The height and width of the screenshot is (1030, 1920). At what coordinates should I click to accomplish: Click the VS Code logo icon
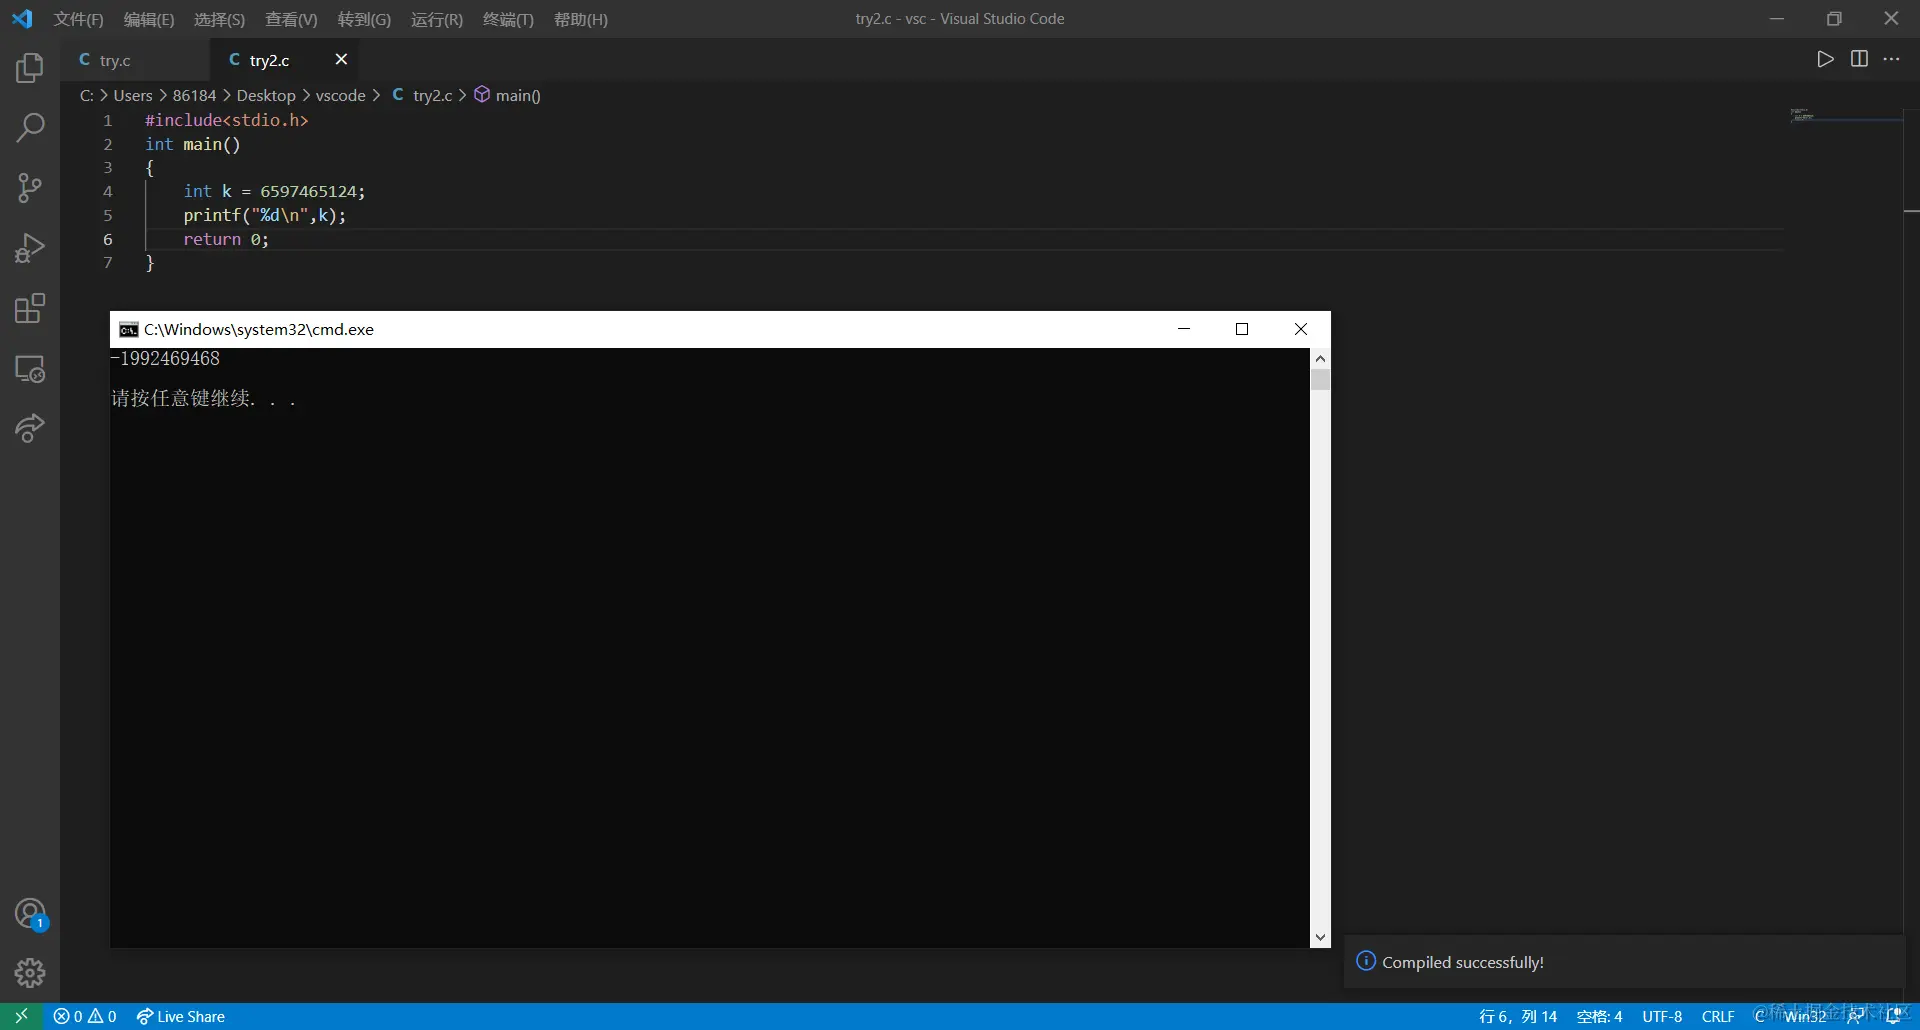(x=22, y=19)
